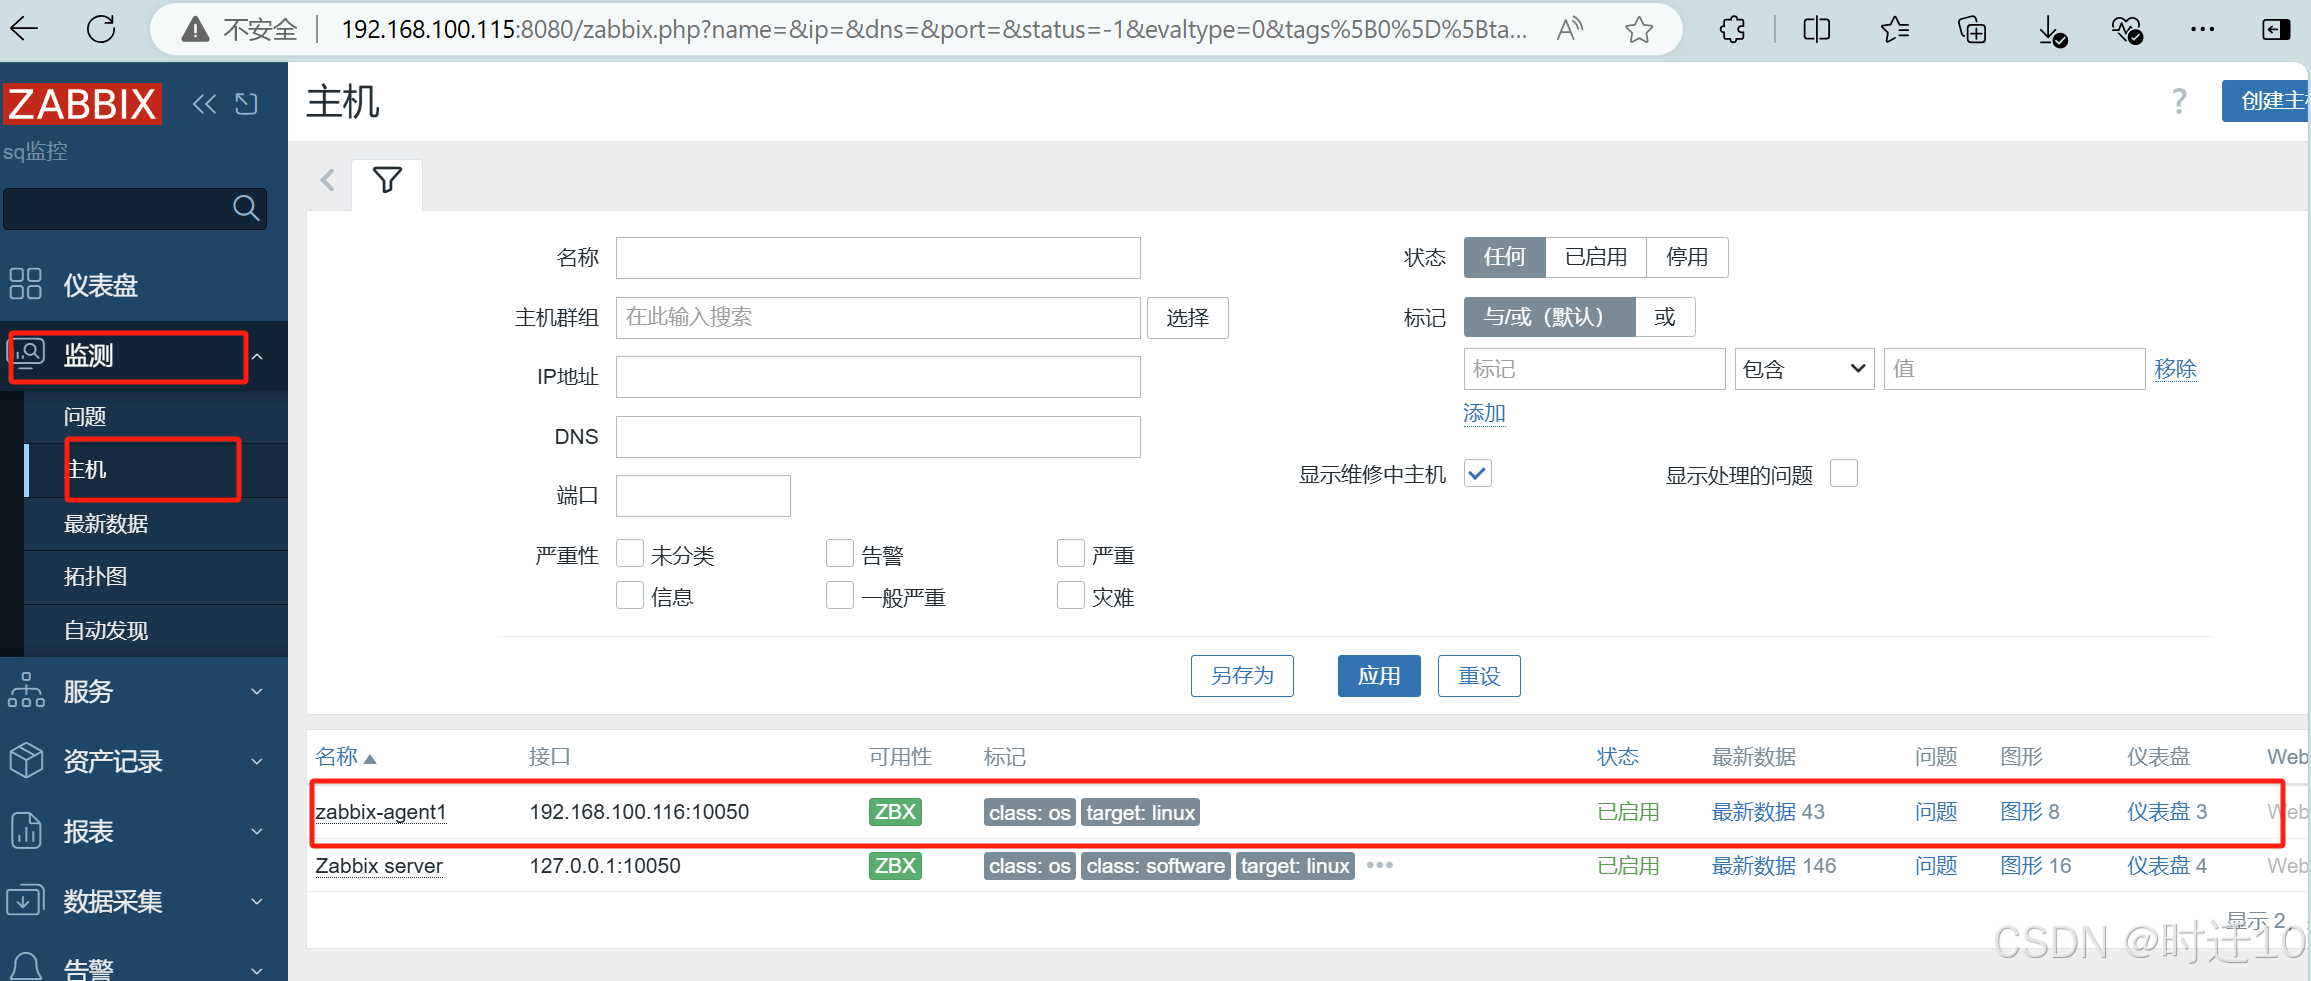The width and height of the screenshot is (2311, 981).
Task: Collapse the Zabbix sidebar with double chevron
Action: pyautogui.click(x=204, y=104)
